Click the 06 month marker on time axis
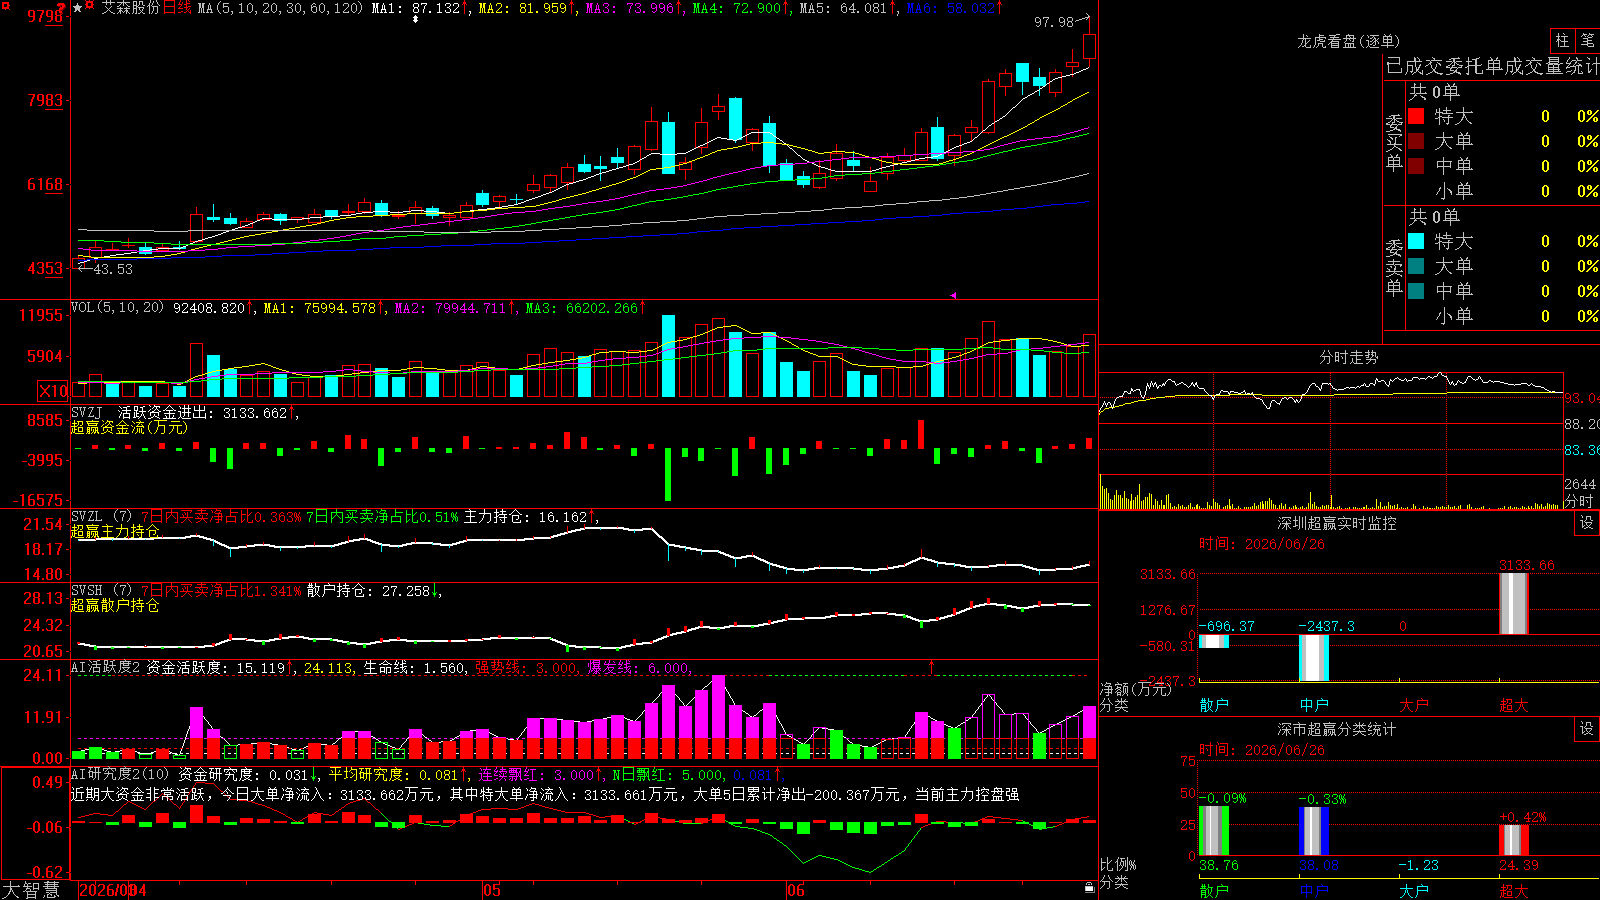Screen dimensions: 1600x900 click(x=795, y=890)
